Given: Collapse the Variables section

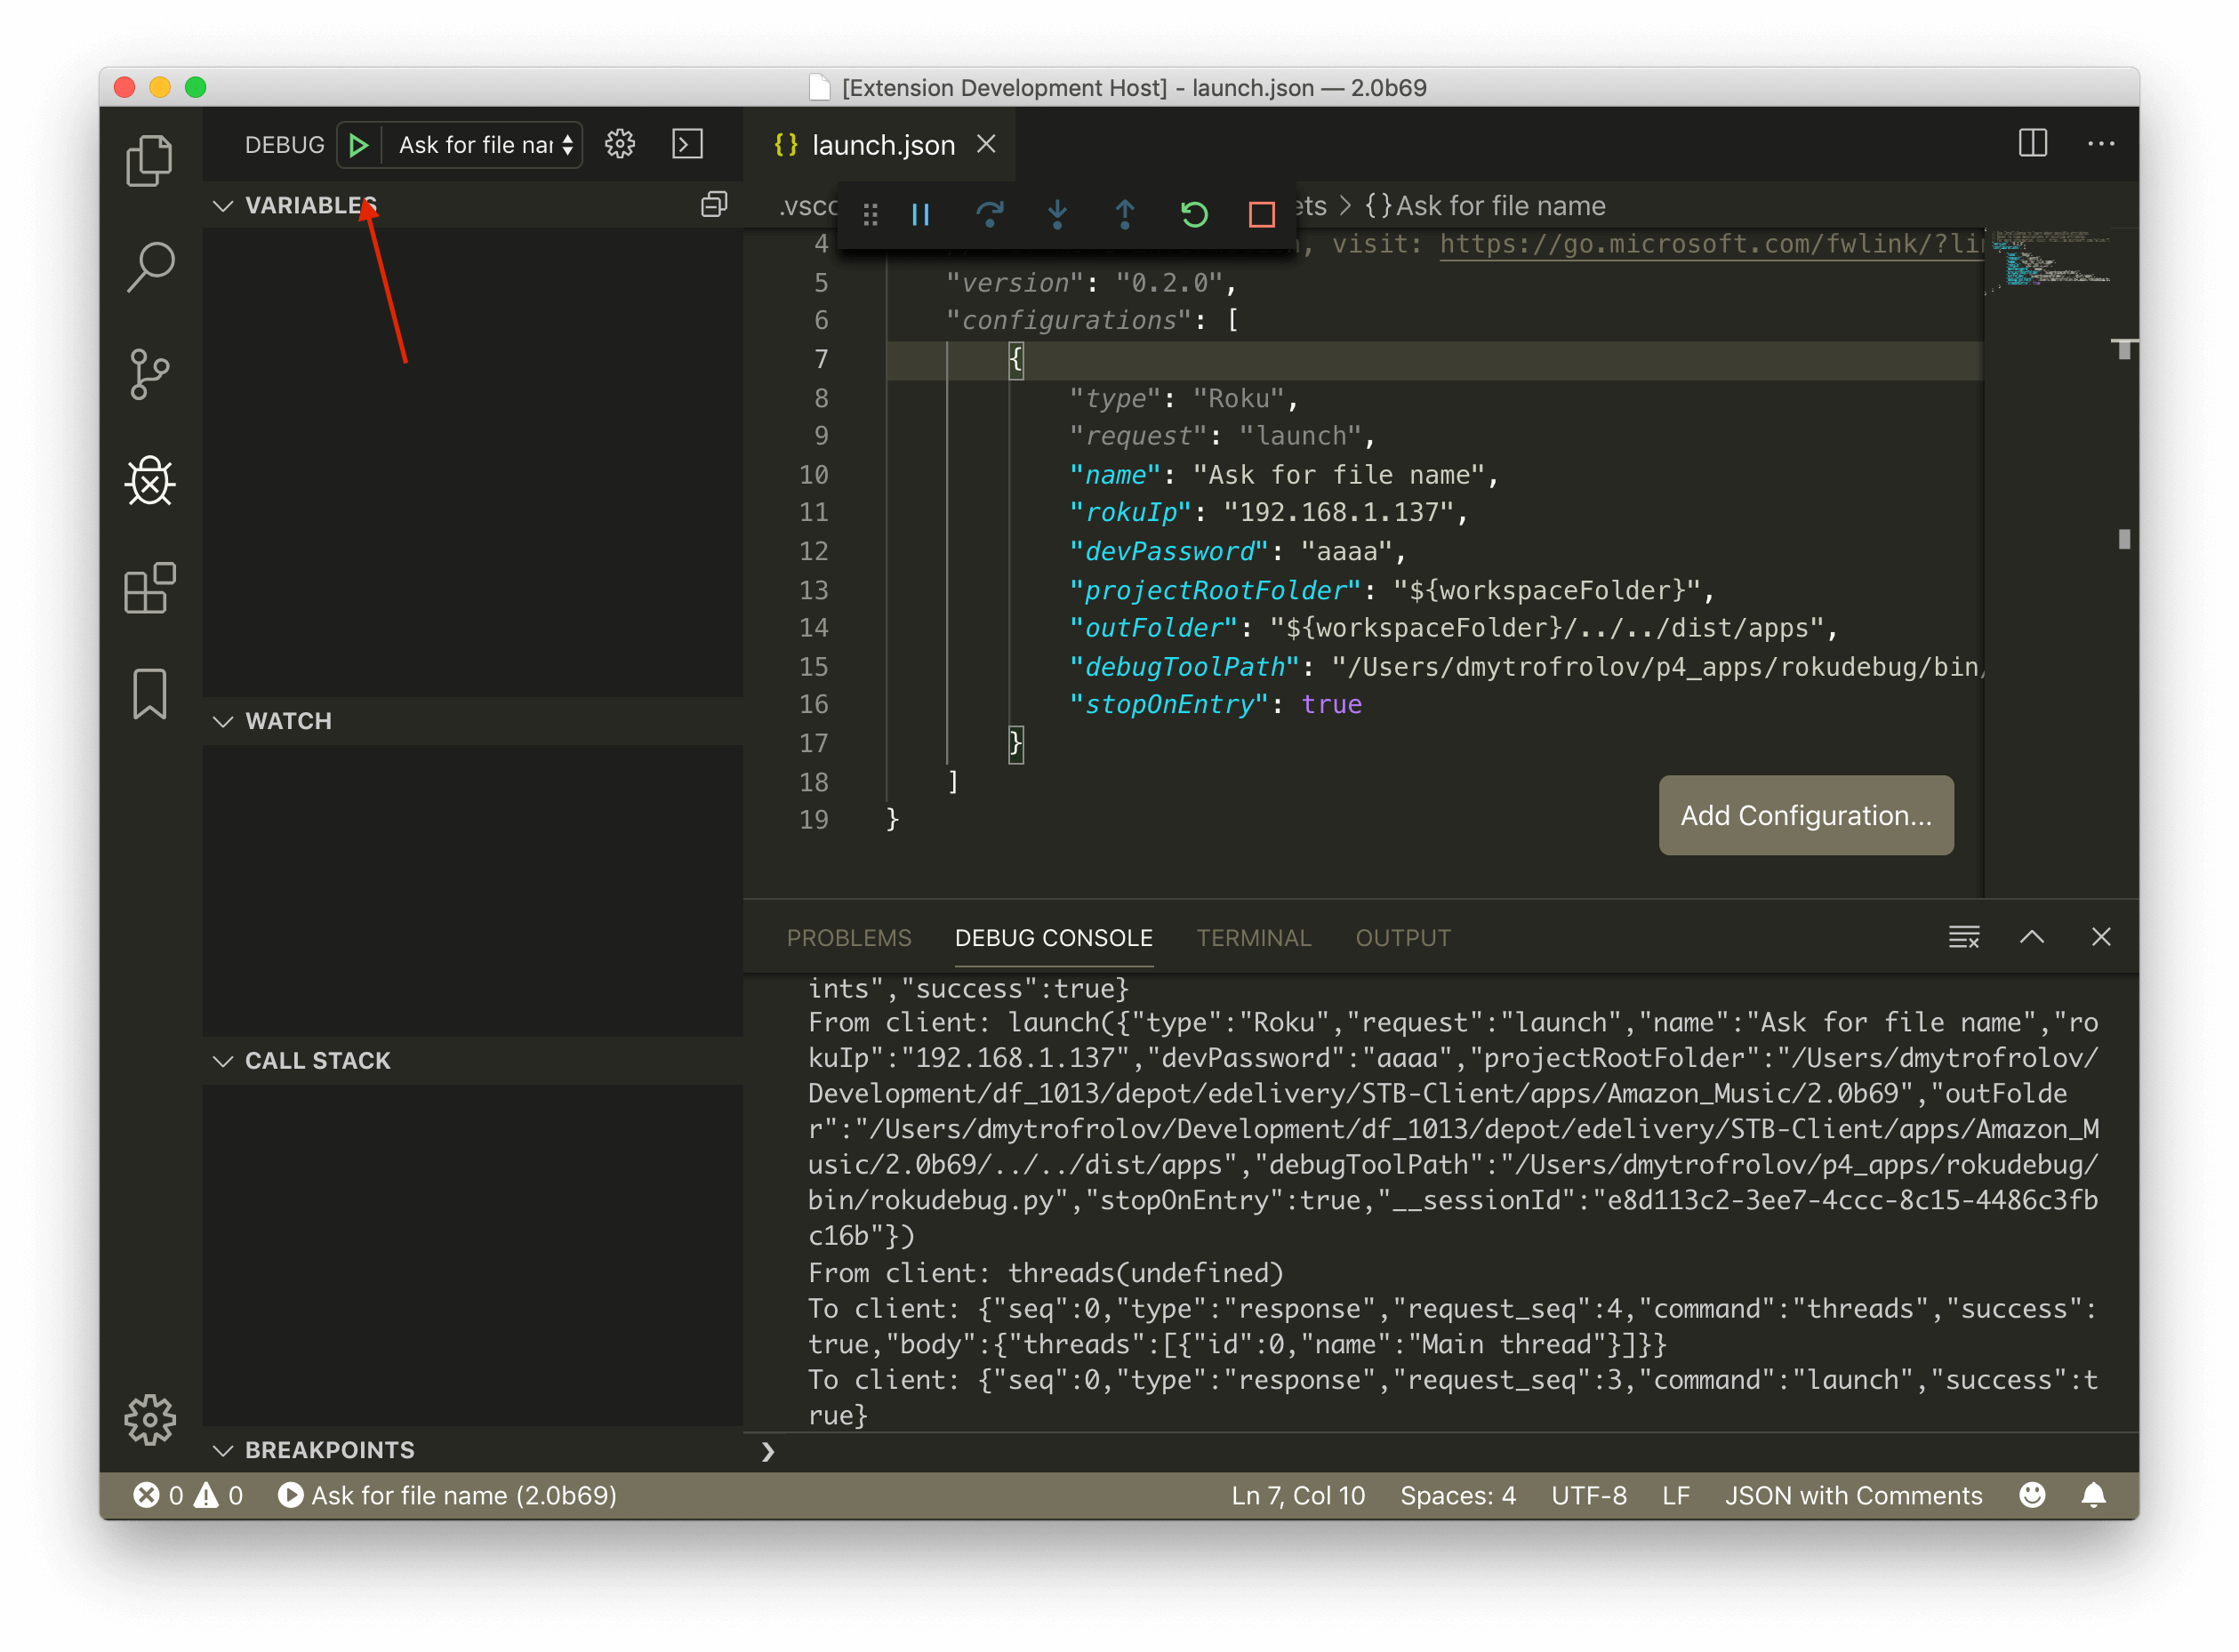Looking at the screenshot, I should [223, 206].
